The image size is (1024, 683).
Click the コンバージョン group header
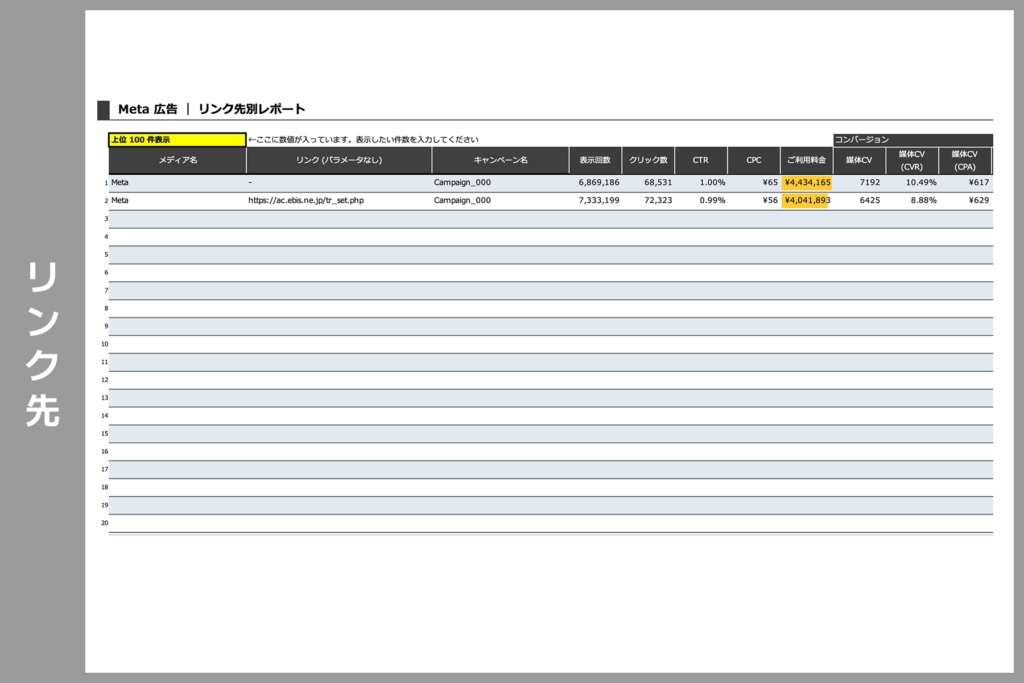(912, 140)
